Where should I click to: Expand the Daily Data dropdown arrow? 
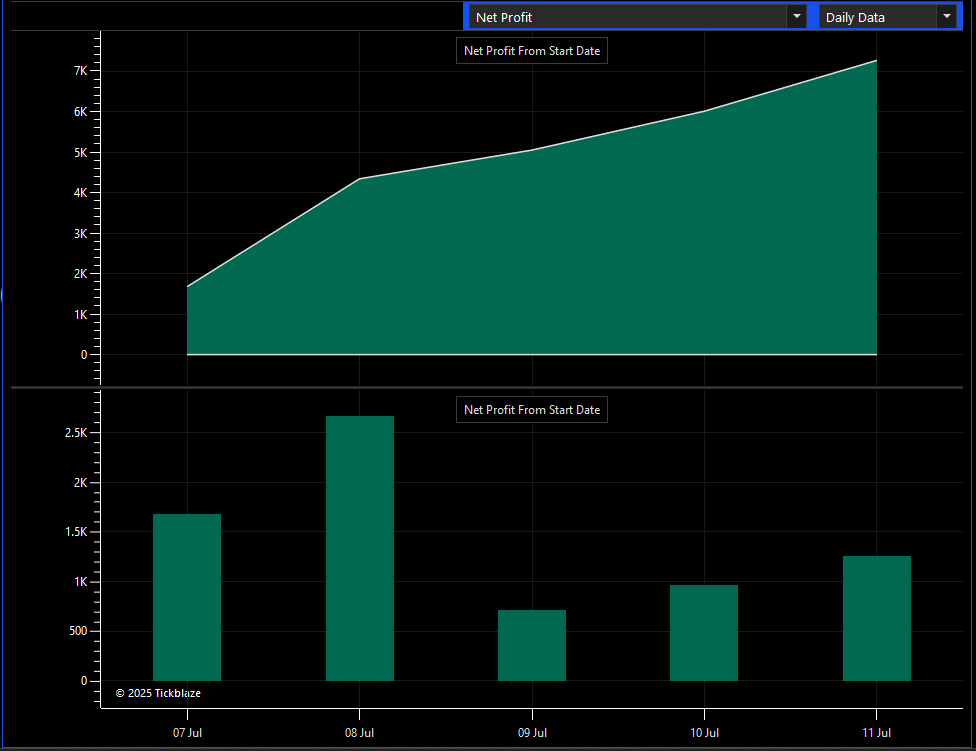pos(946,17)
